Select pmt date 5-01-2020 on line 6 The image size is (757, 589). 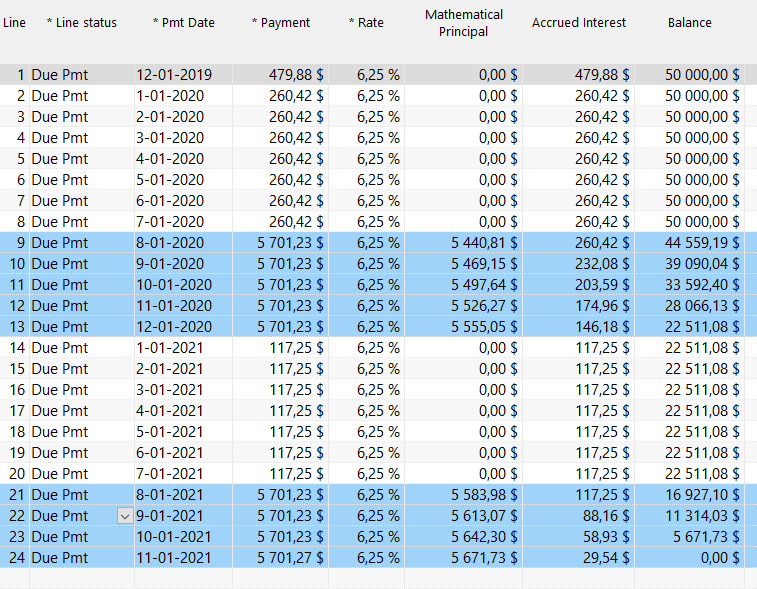[x=183, y=180]
